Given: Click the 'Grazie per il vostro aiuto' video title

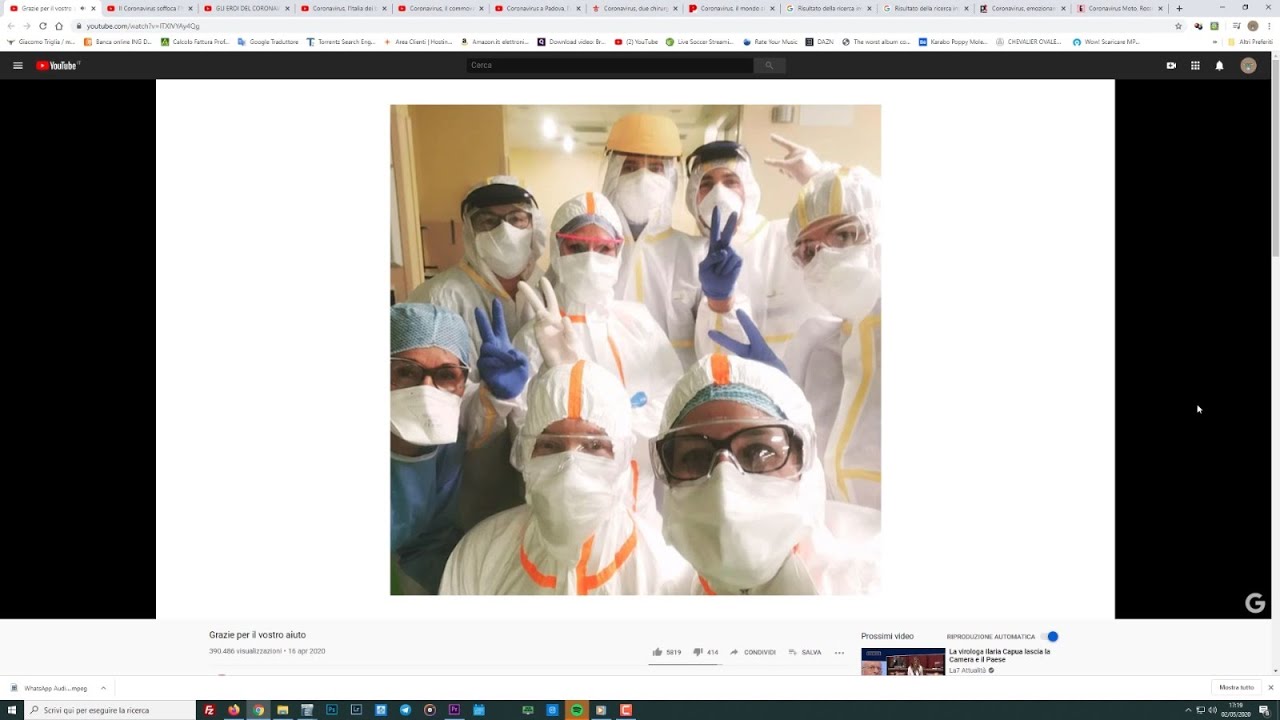Looking at the screenshot, I should (257, 635).
